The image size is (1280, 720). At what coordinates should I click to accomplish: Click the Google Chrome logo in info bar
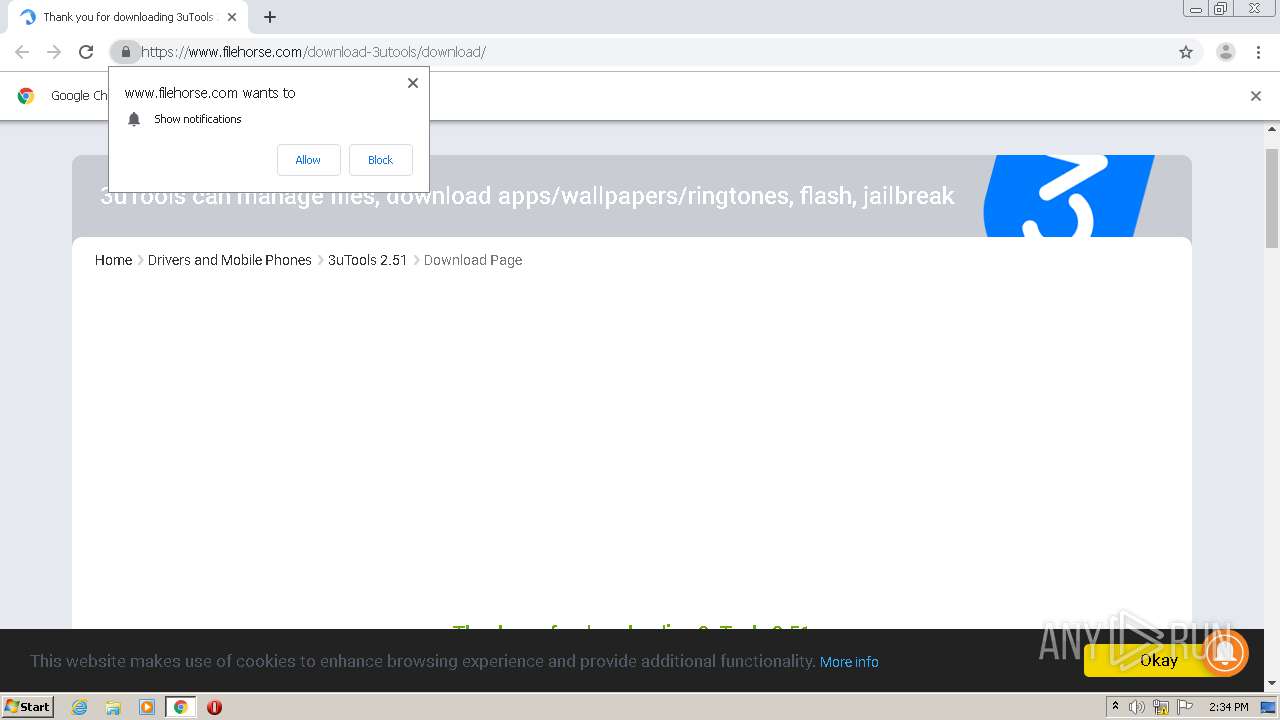pyautogui.click(x=26, y=96)
